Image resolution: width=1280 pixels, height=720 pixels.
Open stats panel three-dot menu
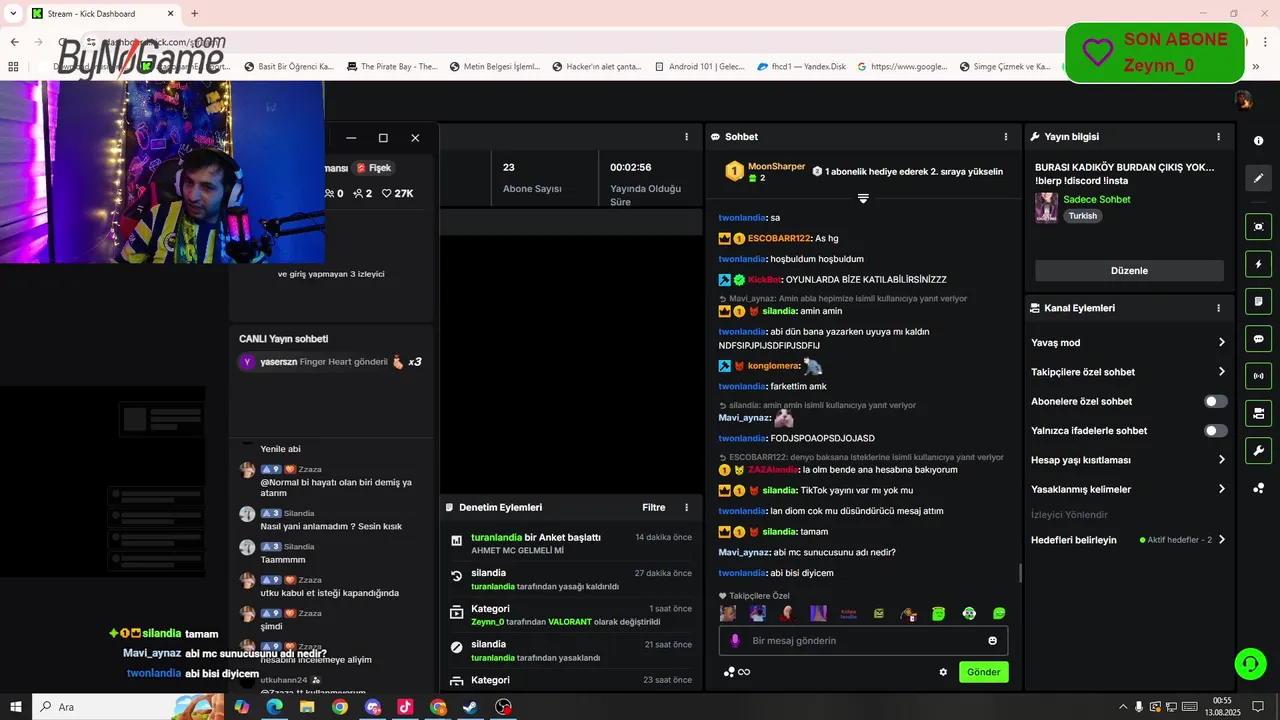(686, 137)
